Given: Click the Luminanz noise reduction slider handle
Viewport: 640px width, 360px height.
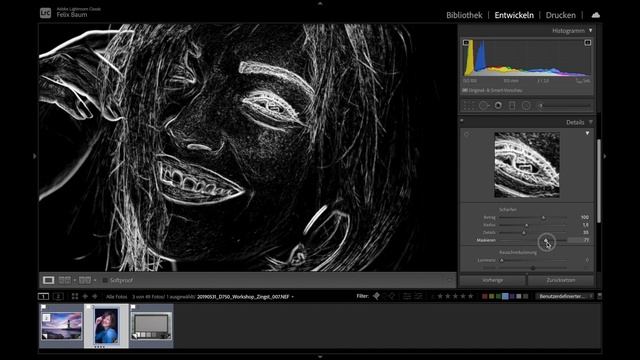Looking at the screenshot, I should tap(502, 260).
